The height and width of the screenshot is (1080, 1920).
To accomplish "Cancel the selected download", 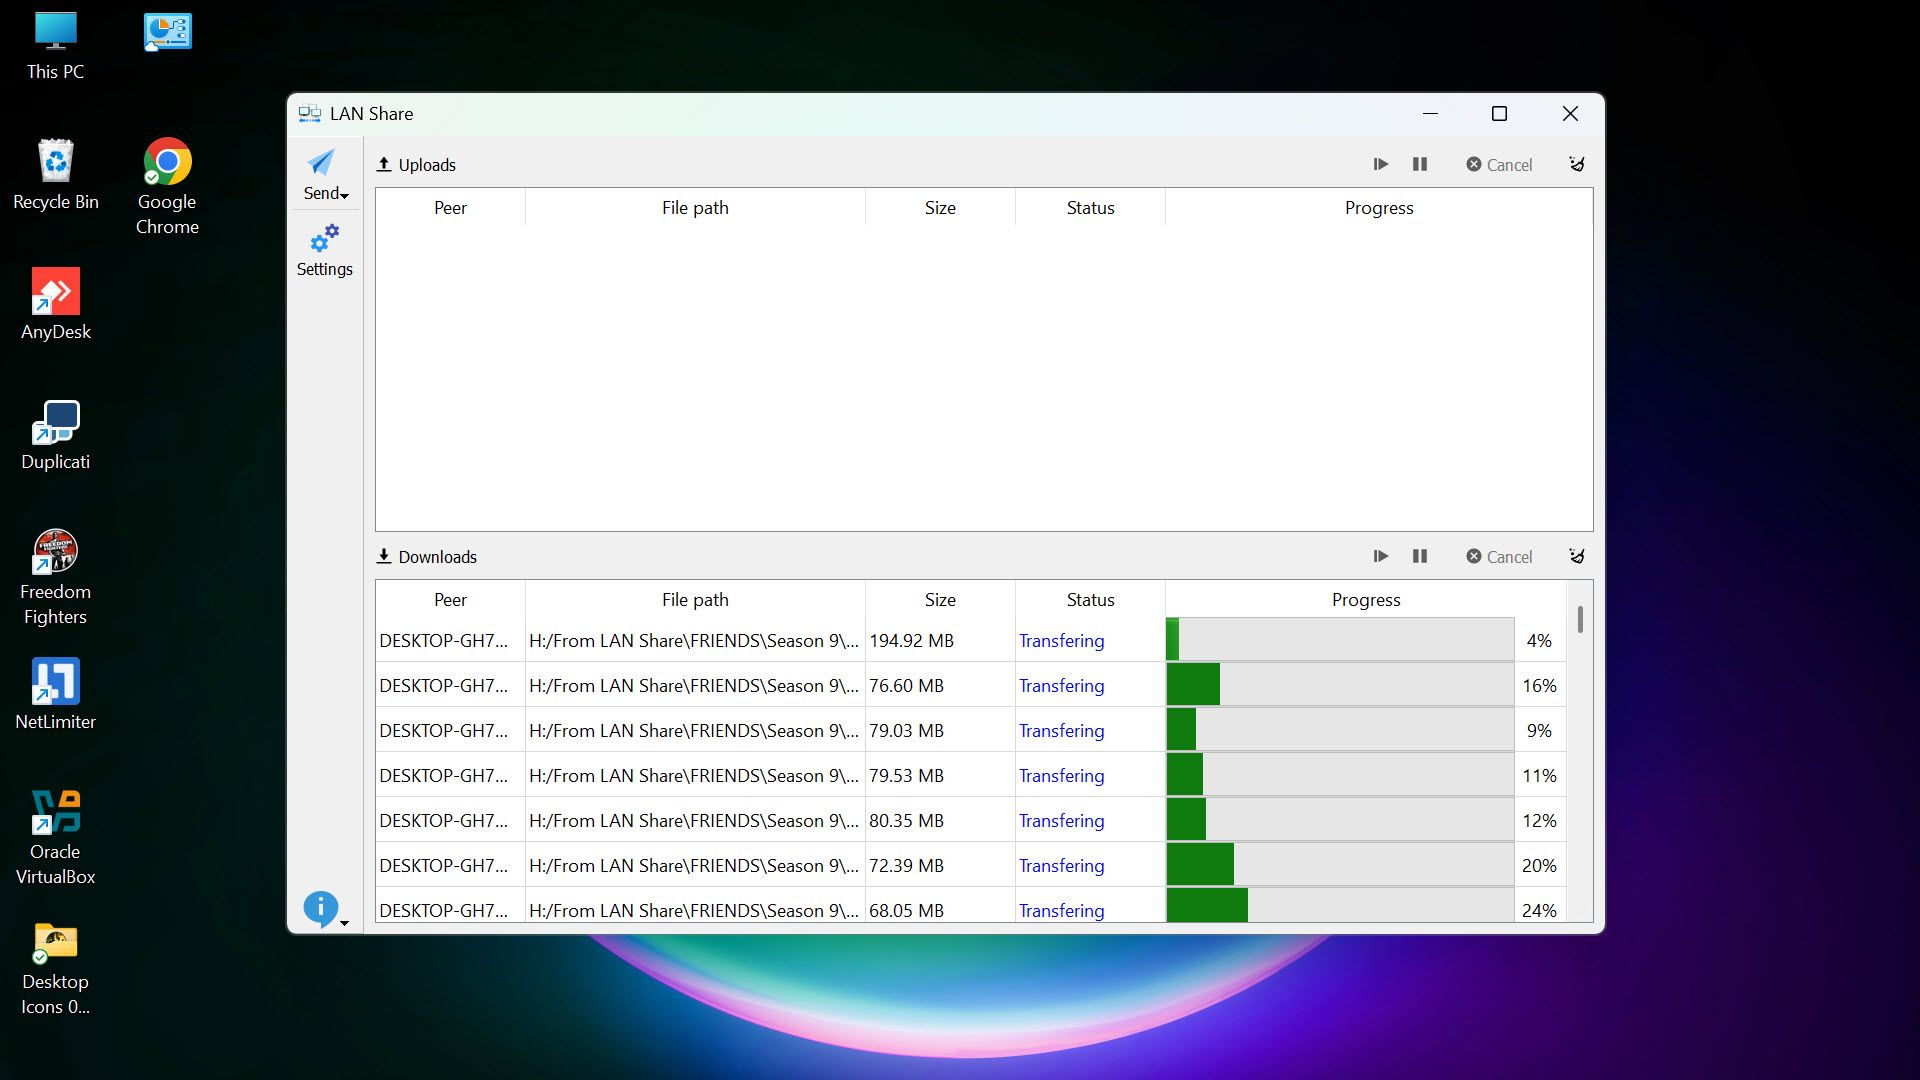I will tap(1499, 557).
